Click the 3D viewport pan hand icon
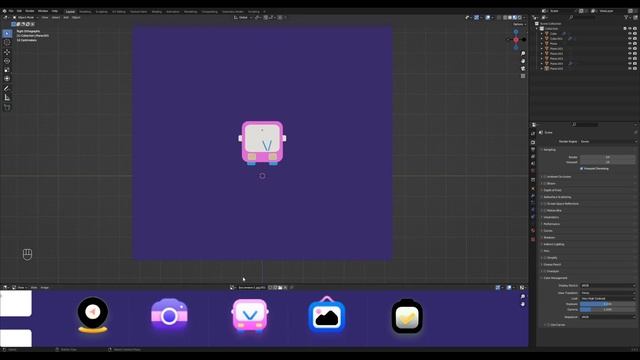Screen dimensions: 640x360 (x=523, y=61)
